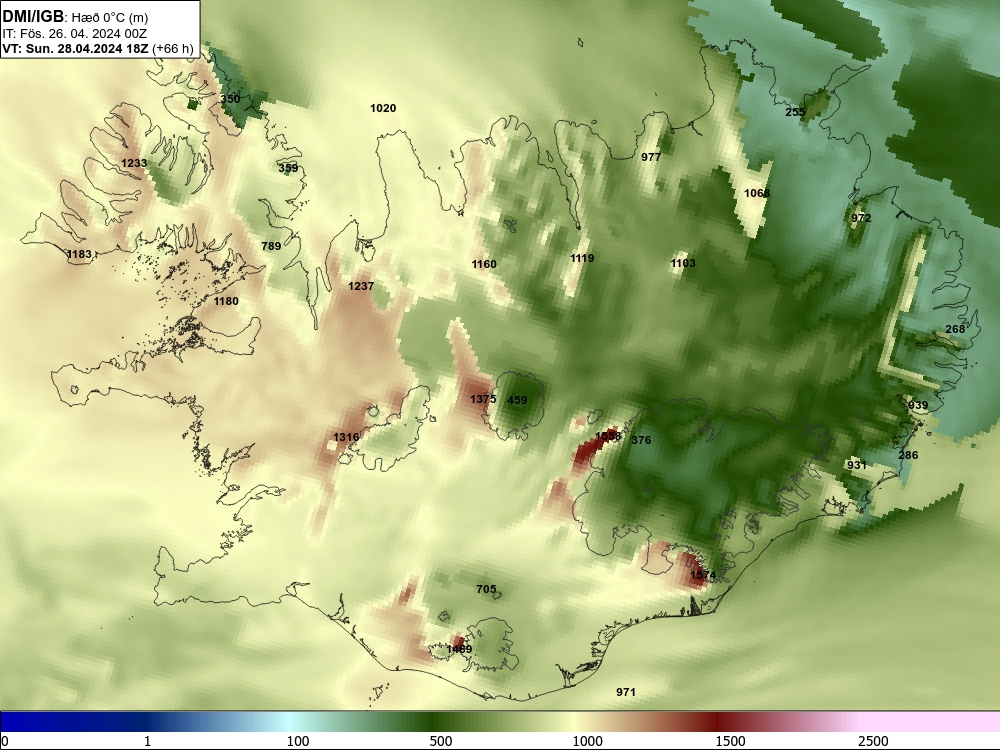
Task: Select the 1469 value in the south
Action: 459,649
